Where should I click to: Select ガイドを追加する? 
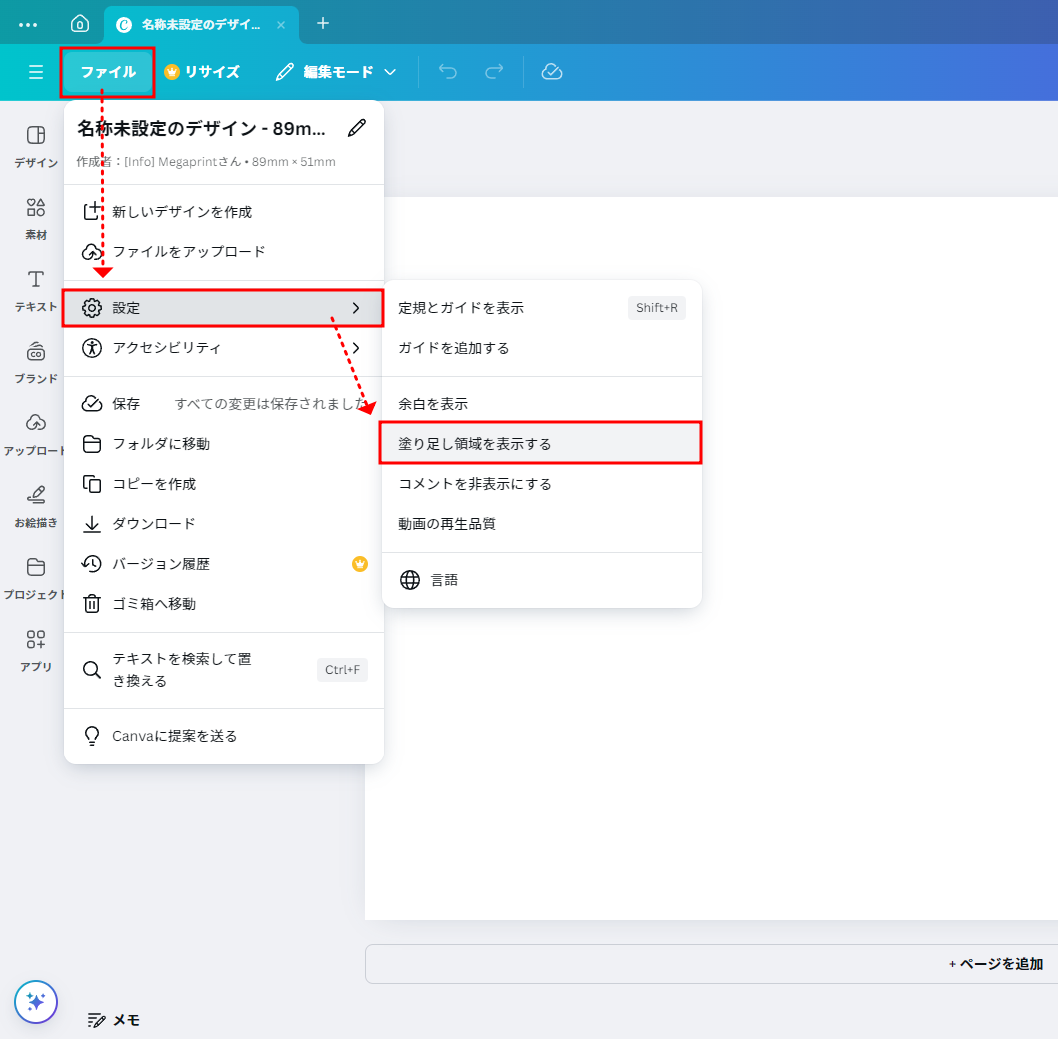pos(542,347)
